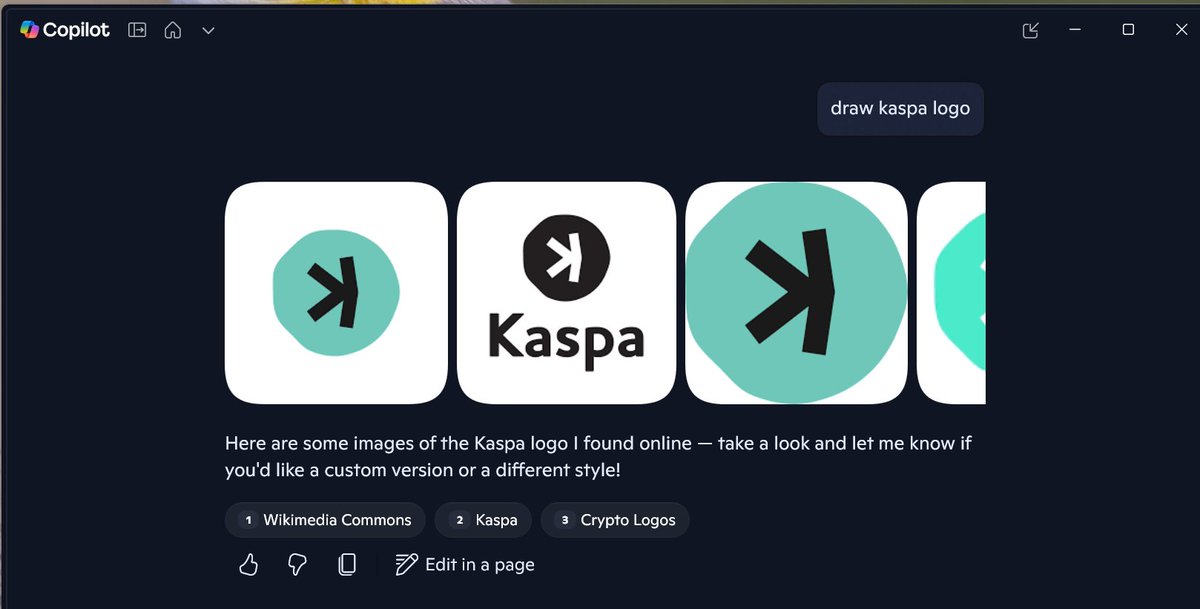Open the large teal K logo thumbnail
Screen dimensions: 1200x609
(796, 293)
